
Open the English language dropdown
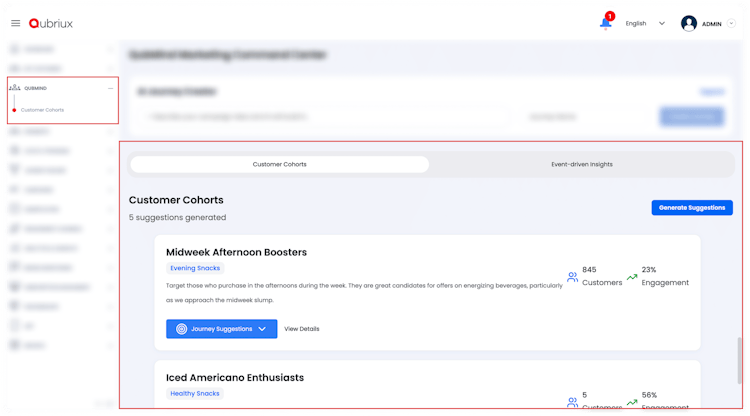[x=645, y=23]
